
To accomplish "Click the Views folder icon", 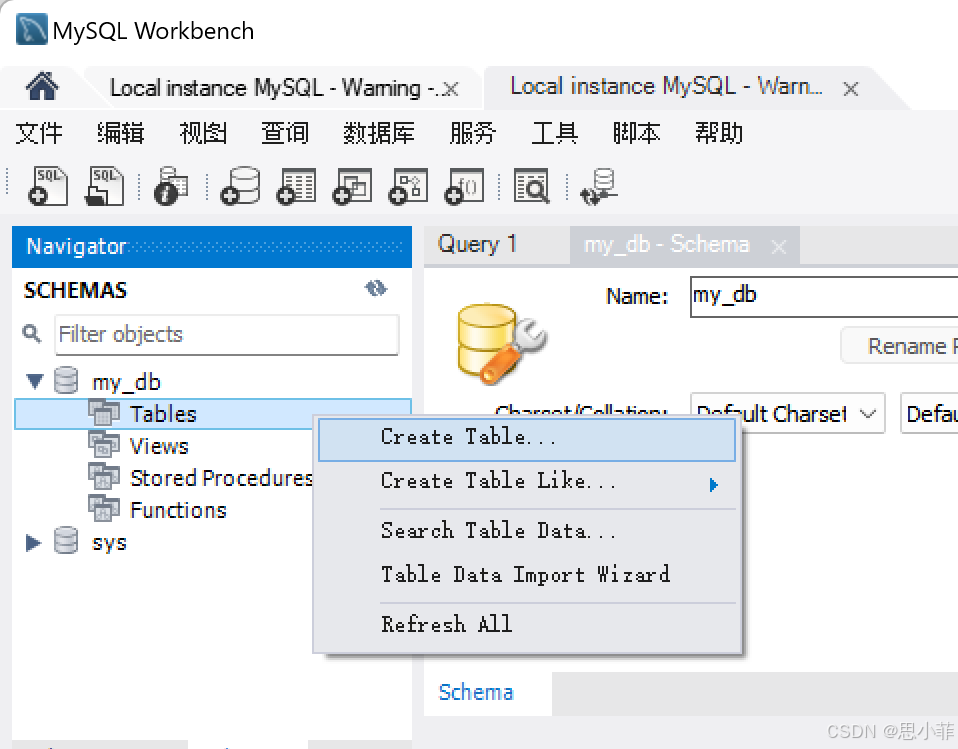I will pos(104,445).
